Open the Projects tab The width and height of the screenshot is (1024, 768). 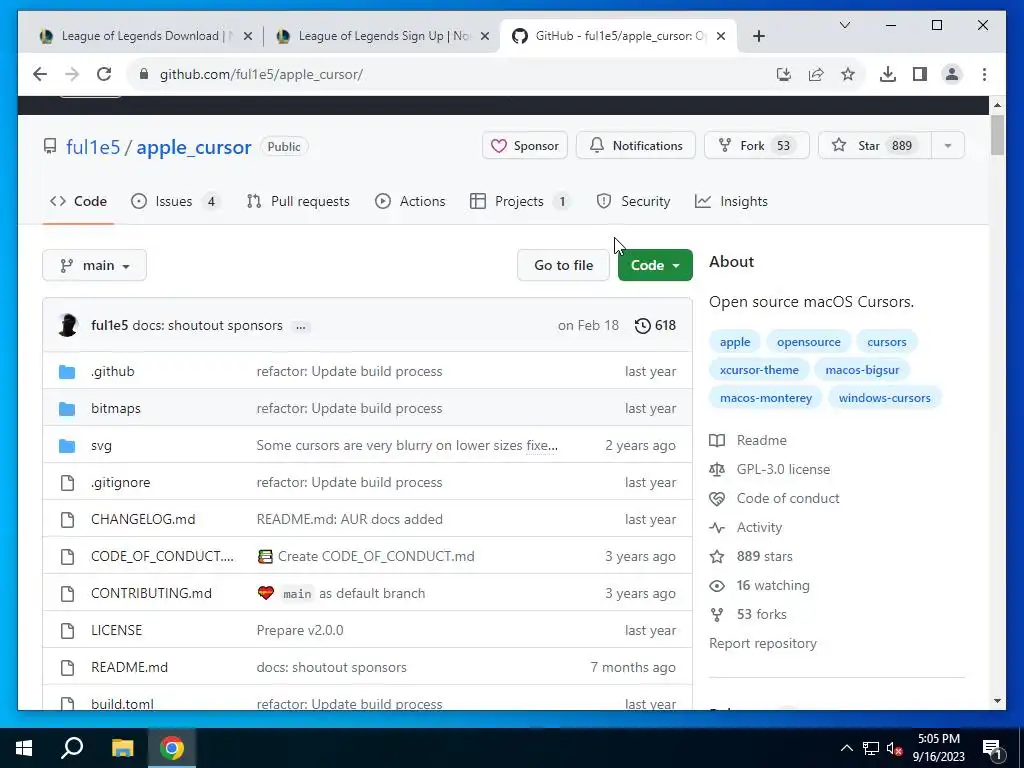520,201
